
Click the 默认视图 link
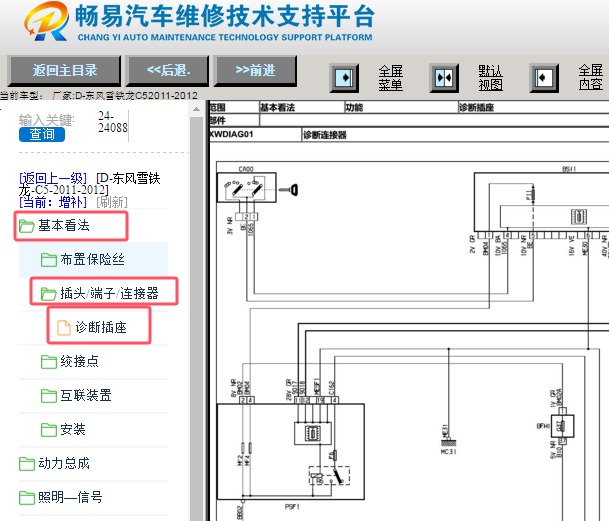490,78
